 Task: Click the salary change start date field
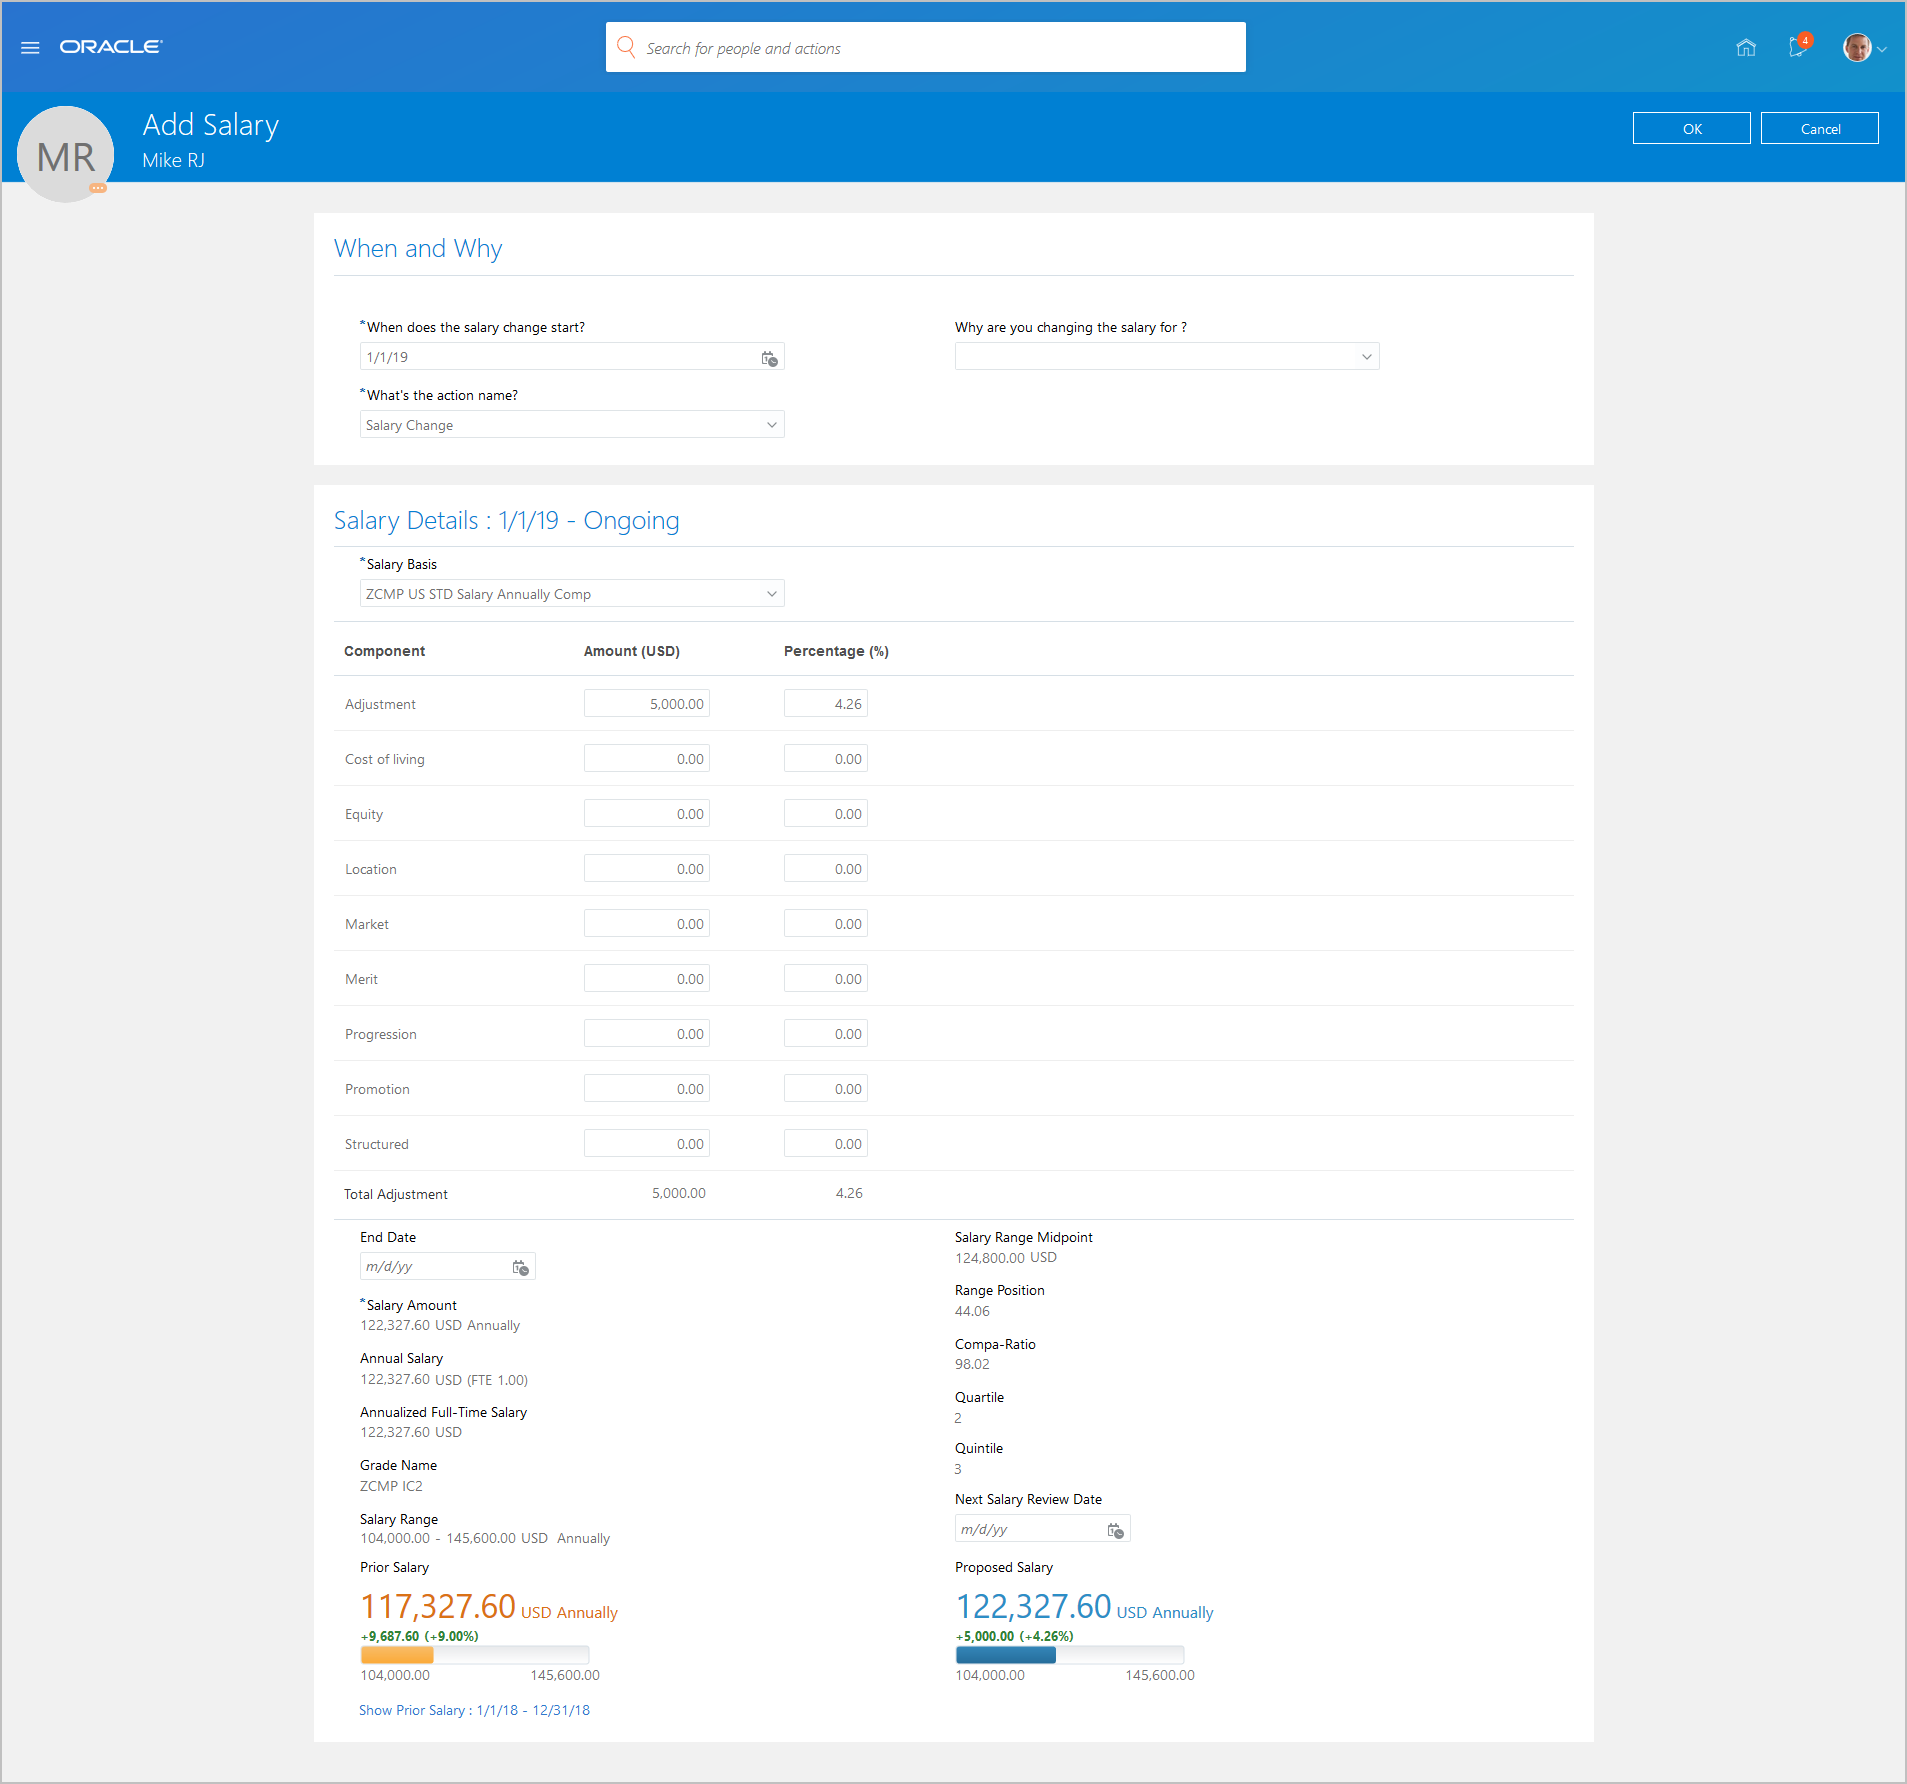click(572, 357)
